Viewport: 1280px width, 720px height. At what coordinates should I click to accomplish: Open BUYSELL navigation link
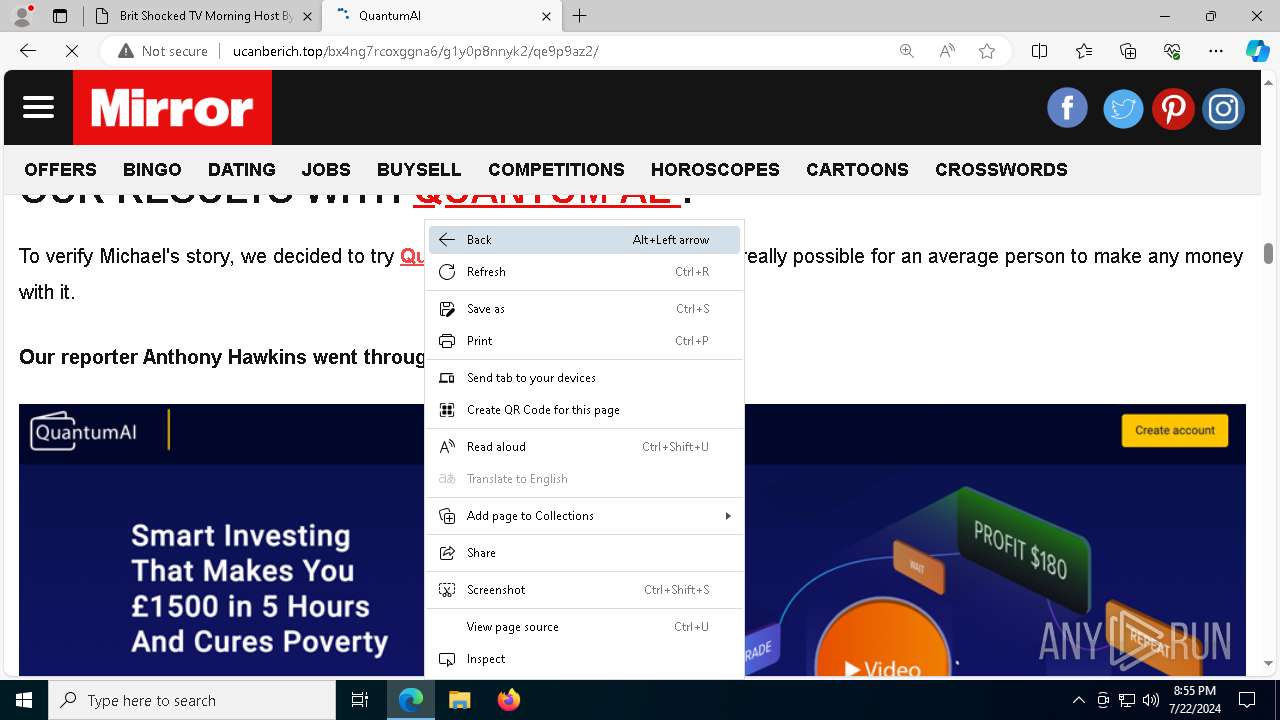coord(419,170)
